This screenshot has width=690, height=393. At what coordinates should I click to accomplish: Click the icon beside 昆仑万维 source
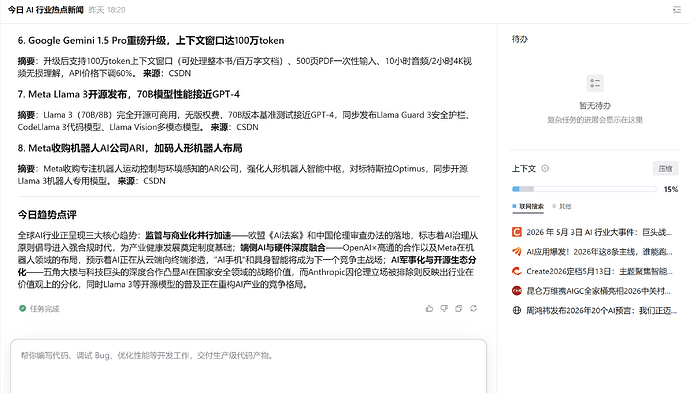(517, 291)
